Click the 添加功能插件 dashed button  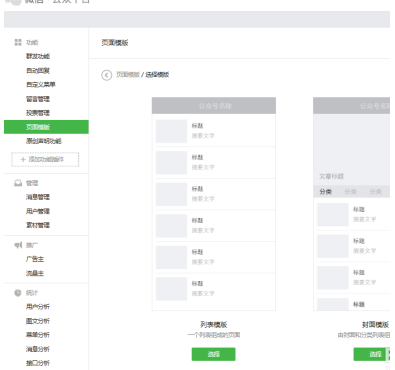pyautogui.click(x=45, y=159)
